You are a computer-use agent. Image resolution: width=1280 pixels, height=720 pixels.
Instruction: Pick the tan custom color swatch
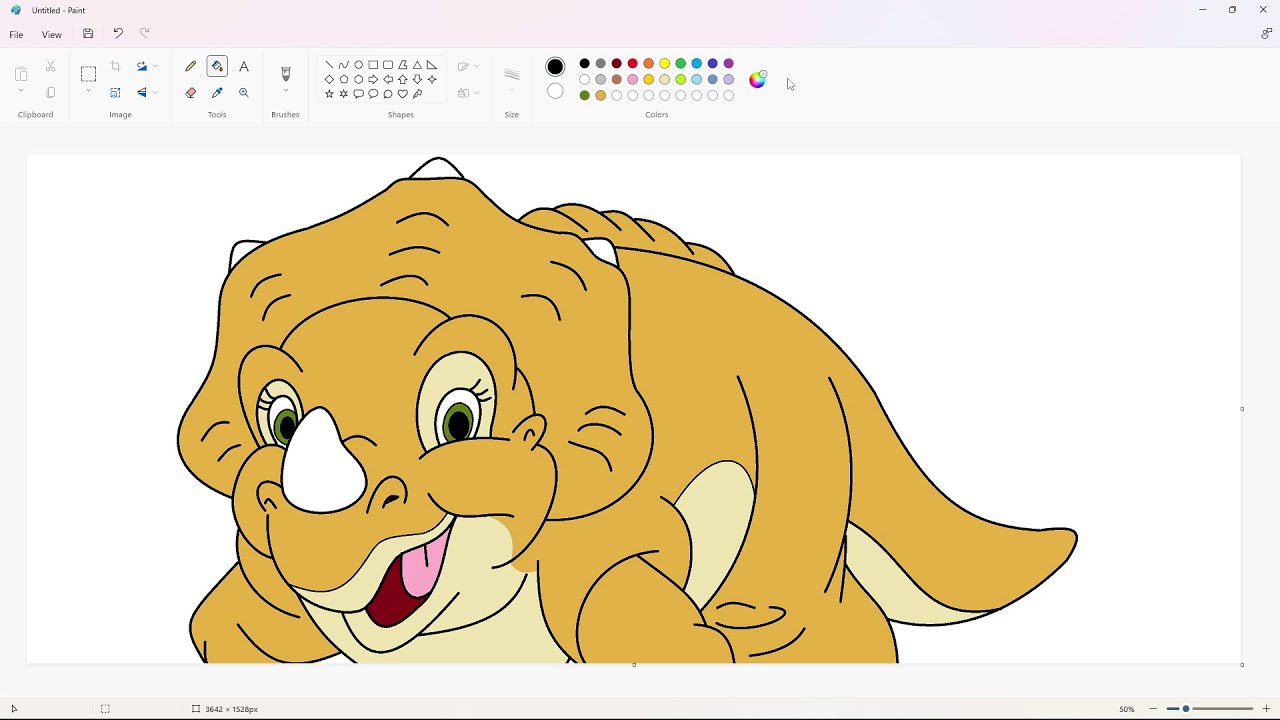600,96
